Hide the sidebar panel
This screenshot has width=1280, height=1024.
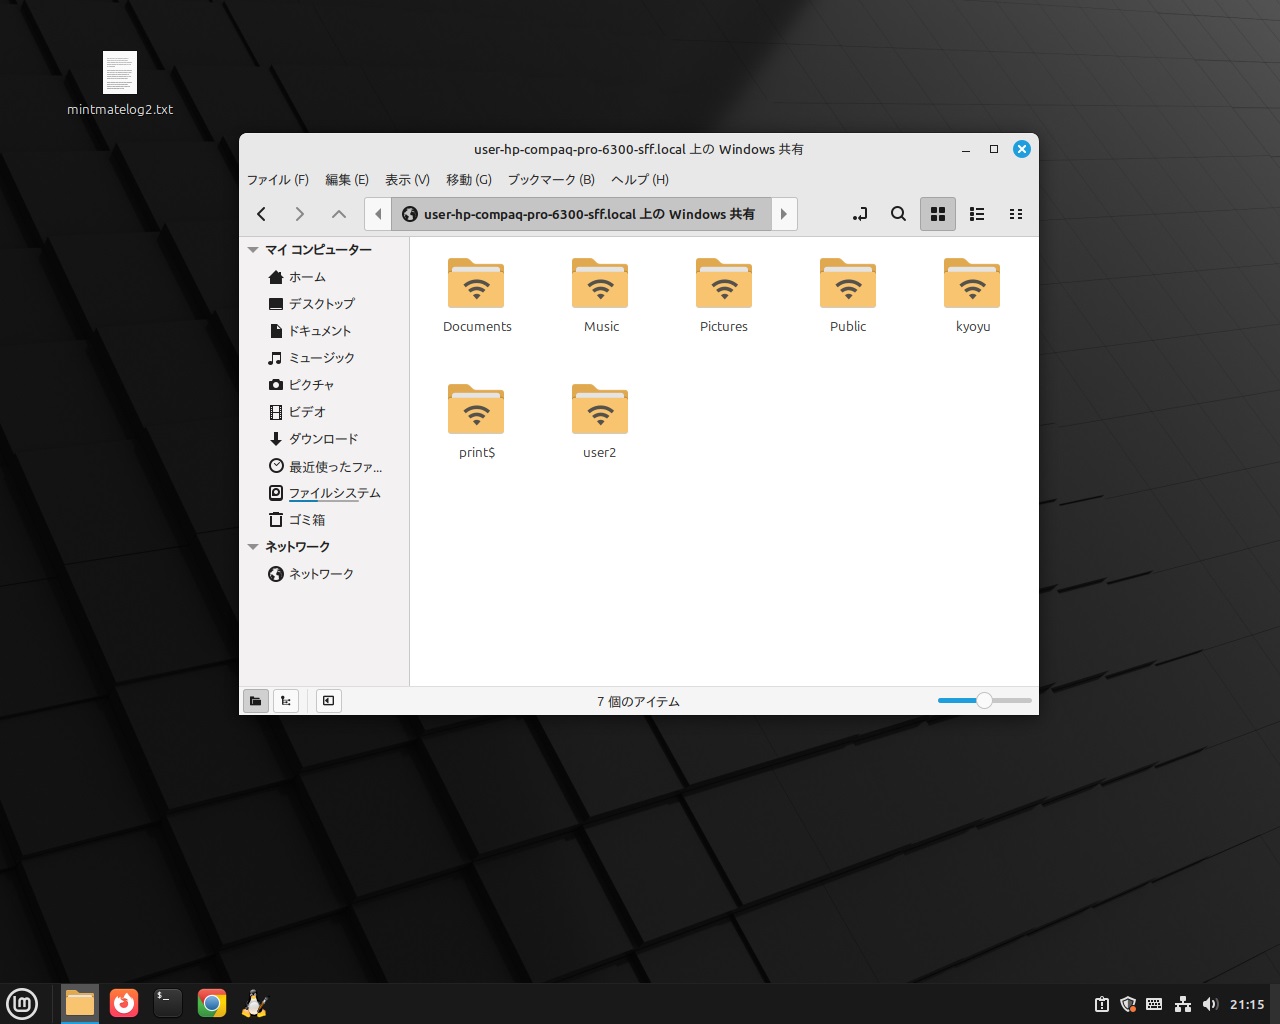[x=328, y=701]
